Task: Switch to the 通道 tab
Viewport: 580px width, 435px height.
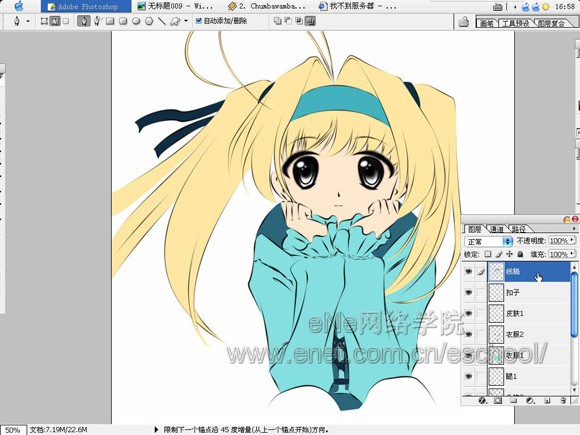Action: 496,229
